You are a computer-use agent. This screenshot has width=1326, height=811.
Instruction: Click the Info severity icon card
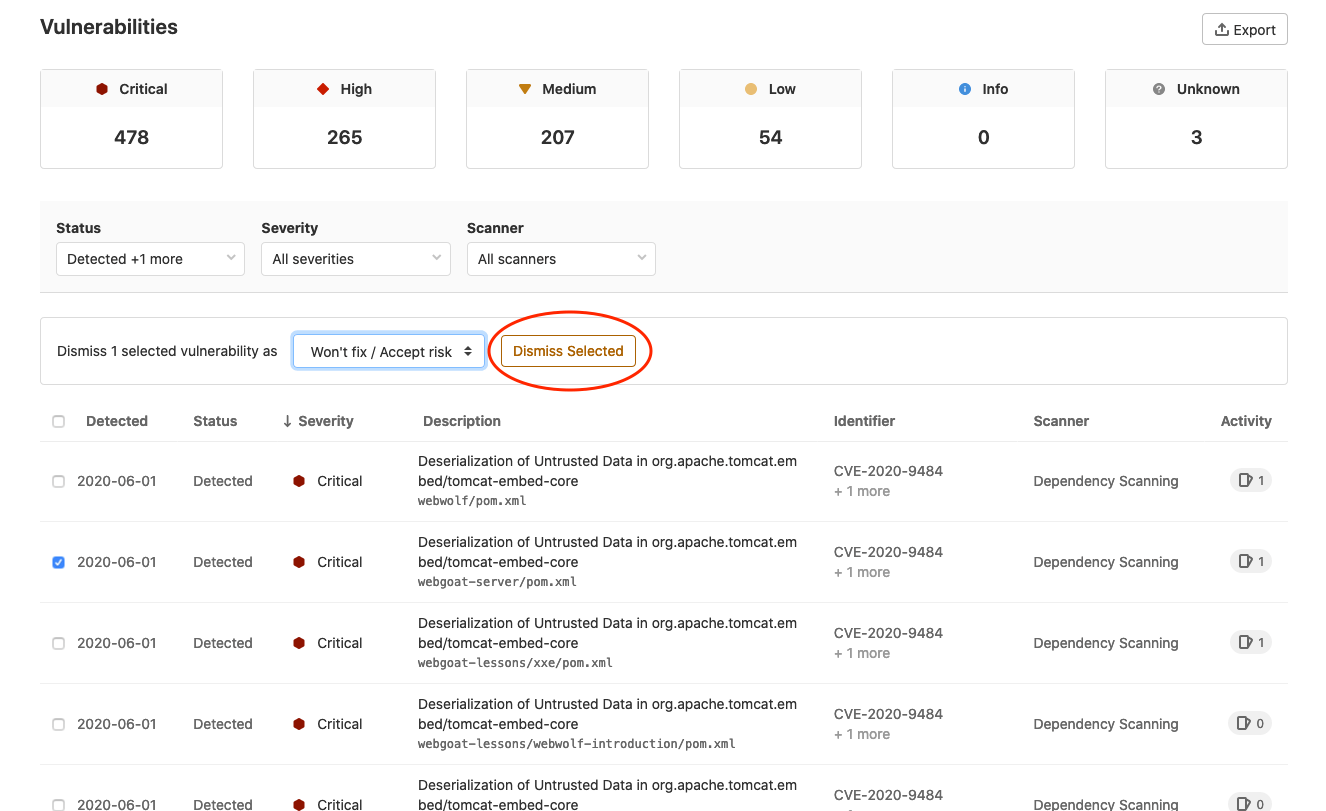tap(983, 118)
